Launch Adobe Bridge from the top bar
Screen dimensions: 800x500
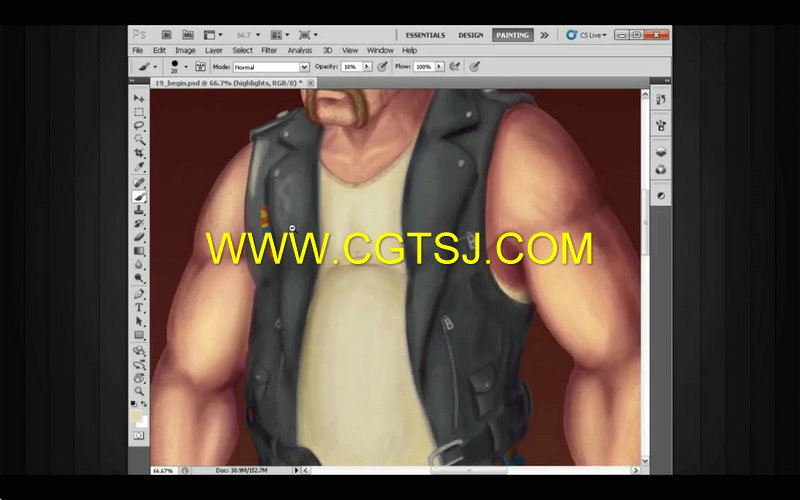166,35
